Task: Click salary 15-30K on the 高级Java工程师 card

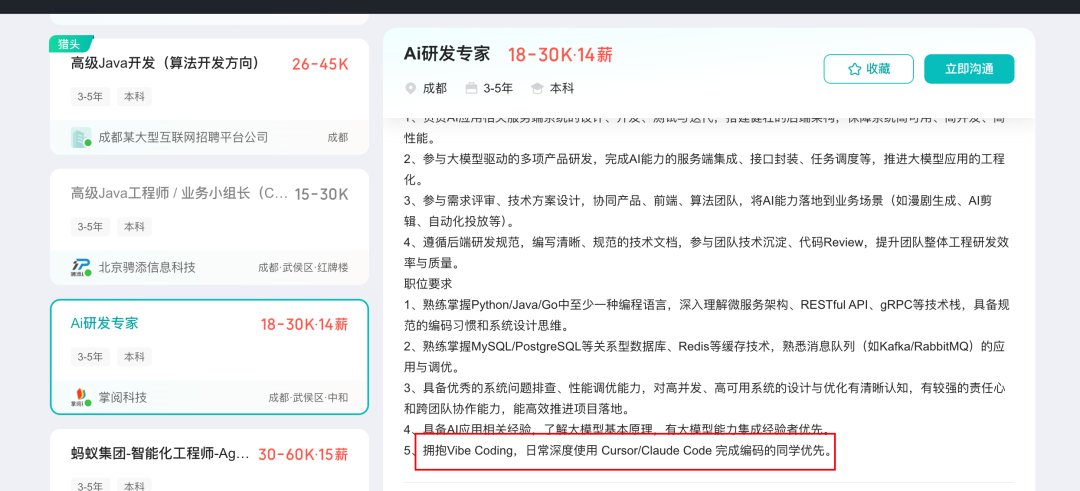Action: point(322,194)
